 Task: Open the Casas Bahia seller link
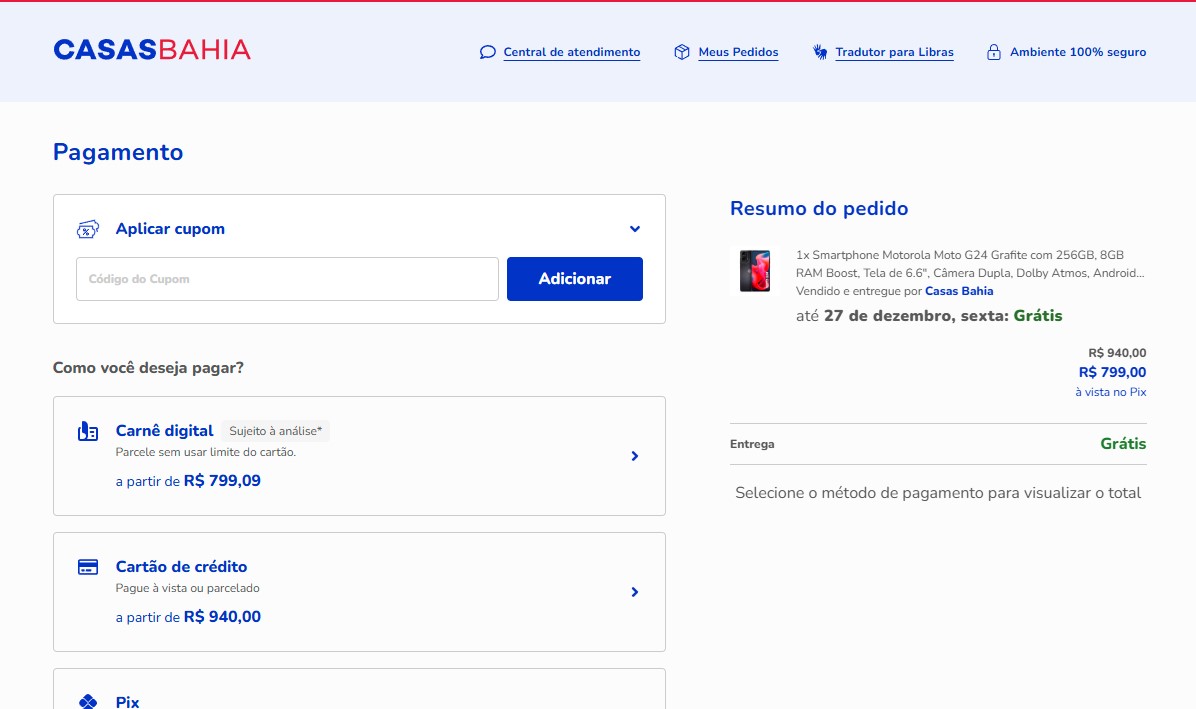coord(959,291)
